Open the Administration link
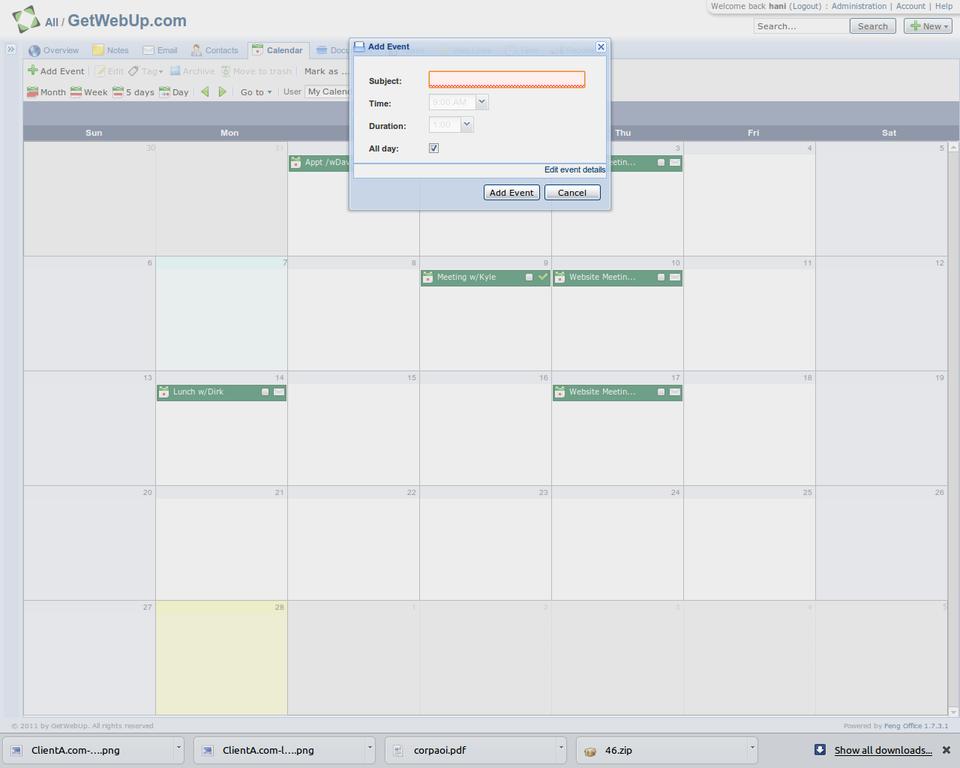960x768 pixels. 858,6
